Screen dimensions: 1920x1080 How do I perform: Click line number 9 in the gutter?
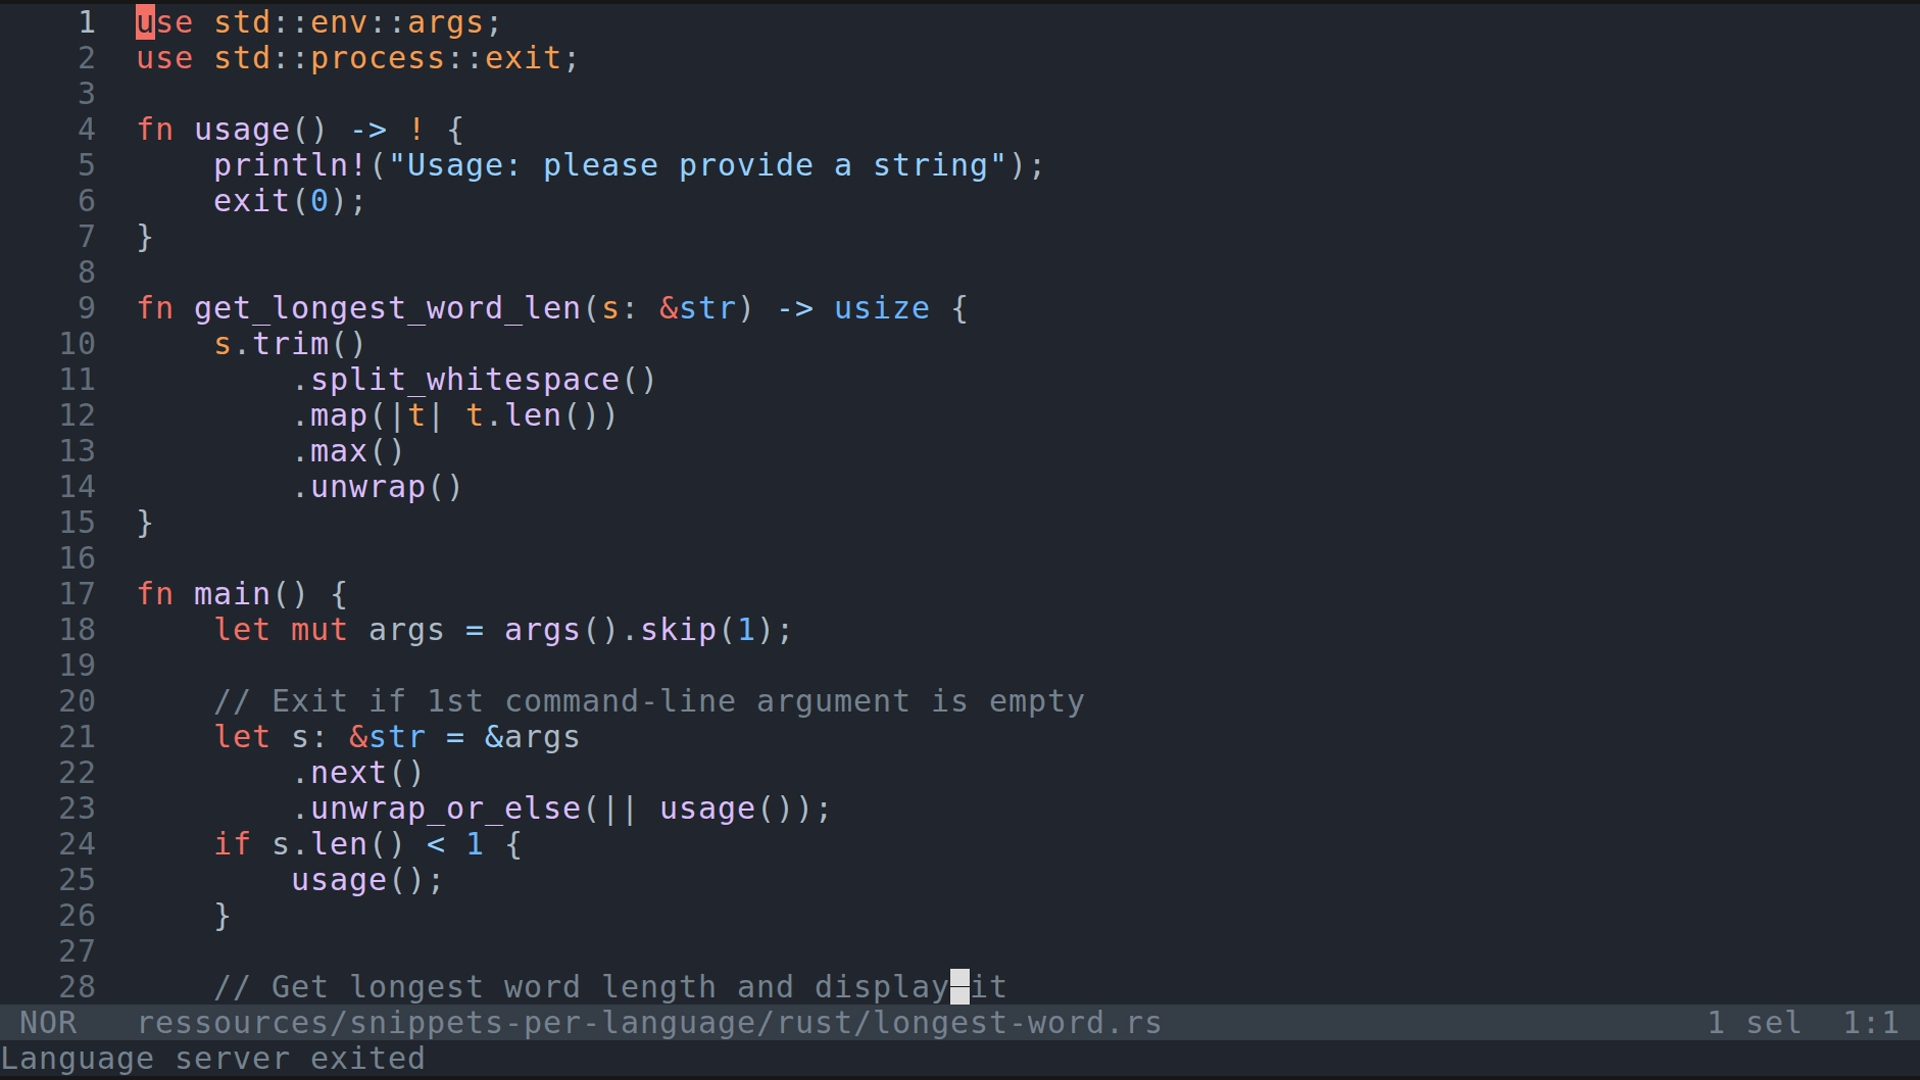coord(86,308)
